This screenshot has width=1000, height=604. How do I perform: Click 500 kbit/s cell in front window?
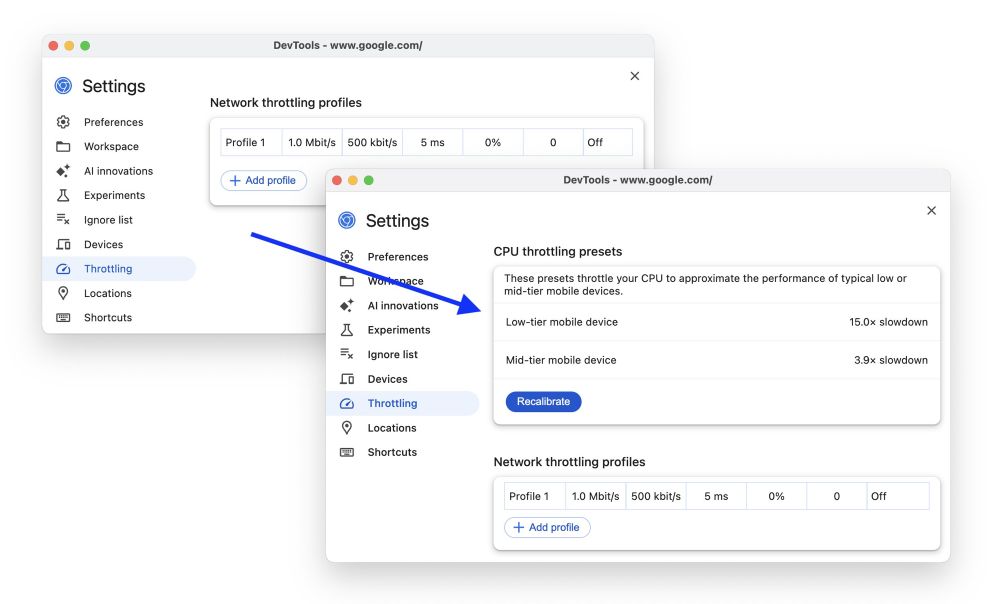(x=656, y=496)
